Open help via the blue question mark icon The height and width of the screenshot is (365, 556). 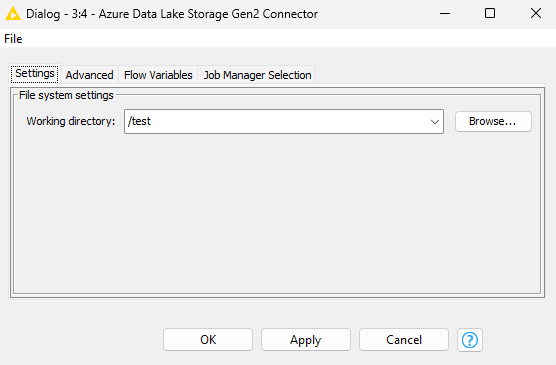pyautogui.click(x=470, y=340)
